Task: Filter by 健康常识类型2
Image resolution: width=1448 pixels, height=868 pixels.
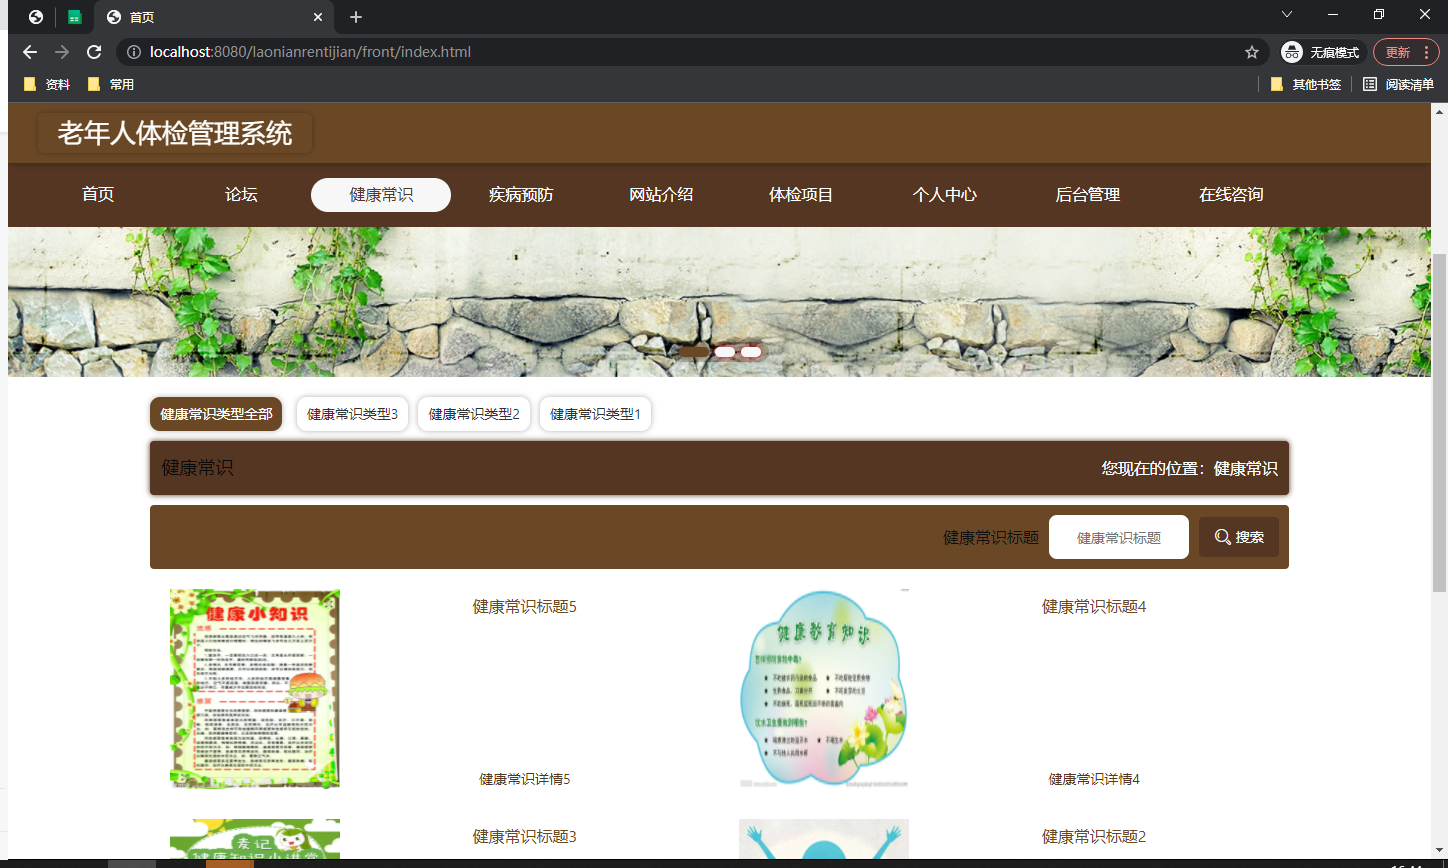Action: pyautogui.click(x=474, y=414)
